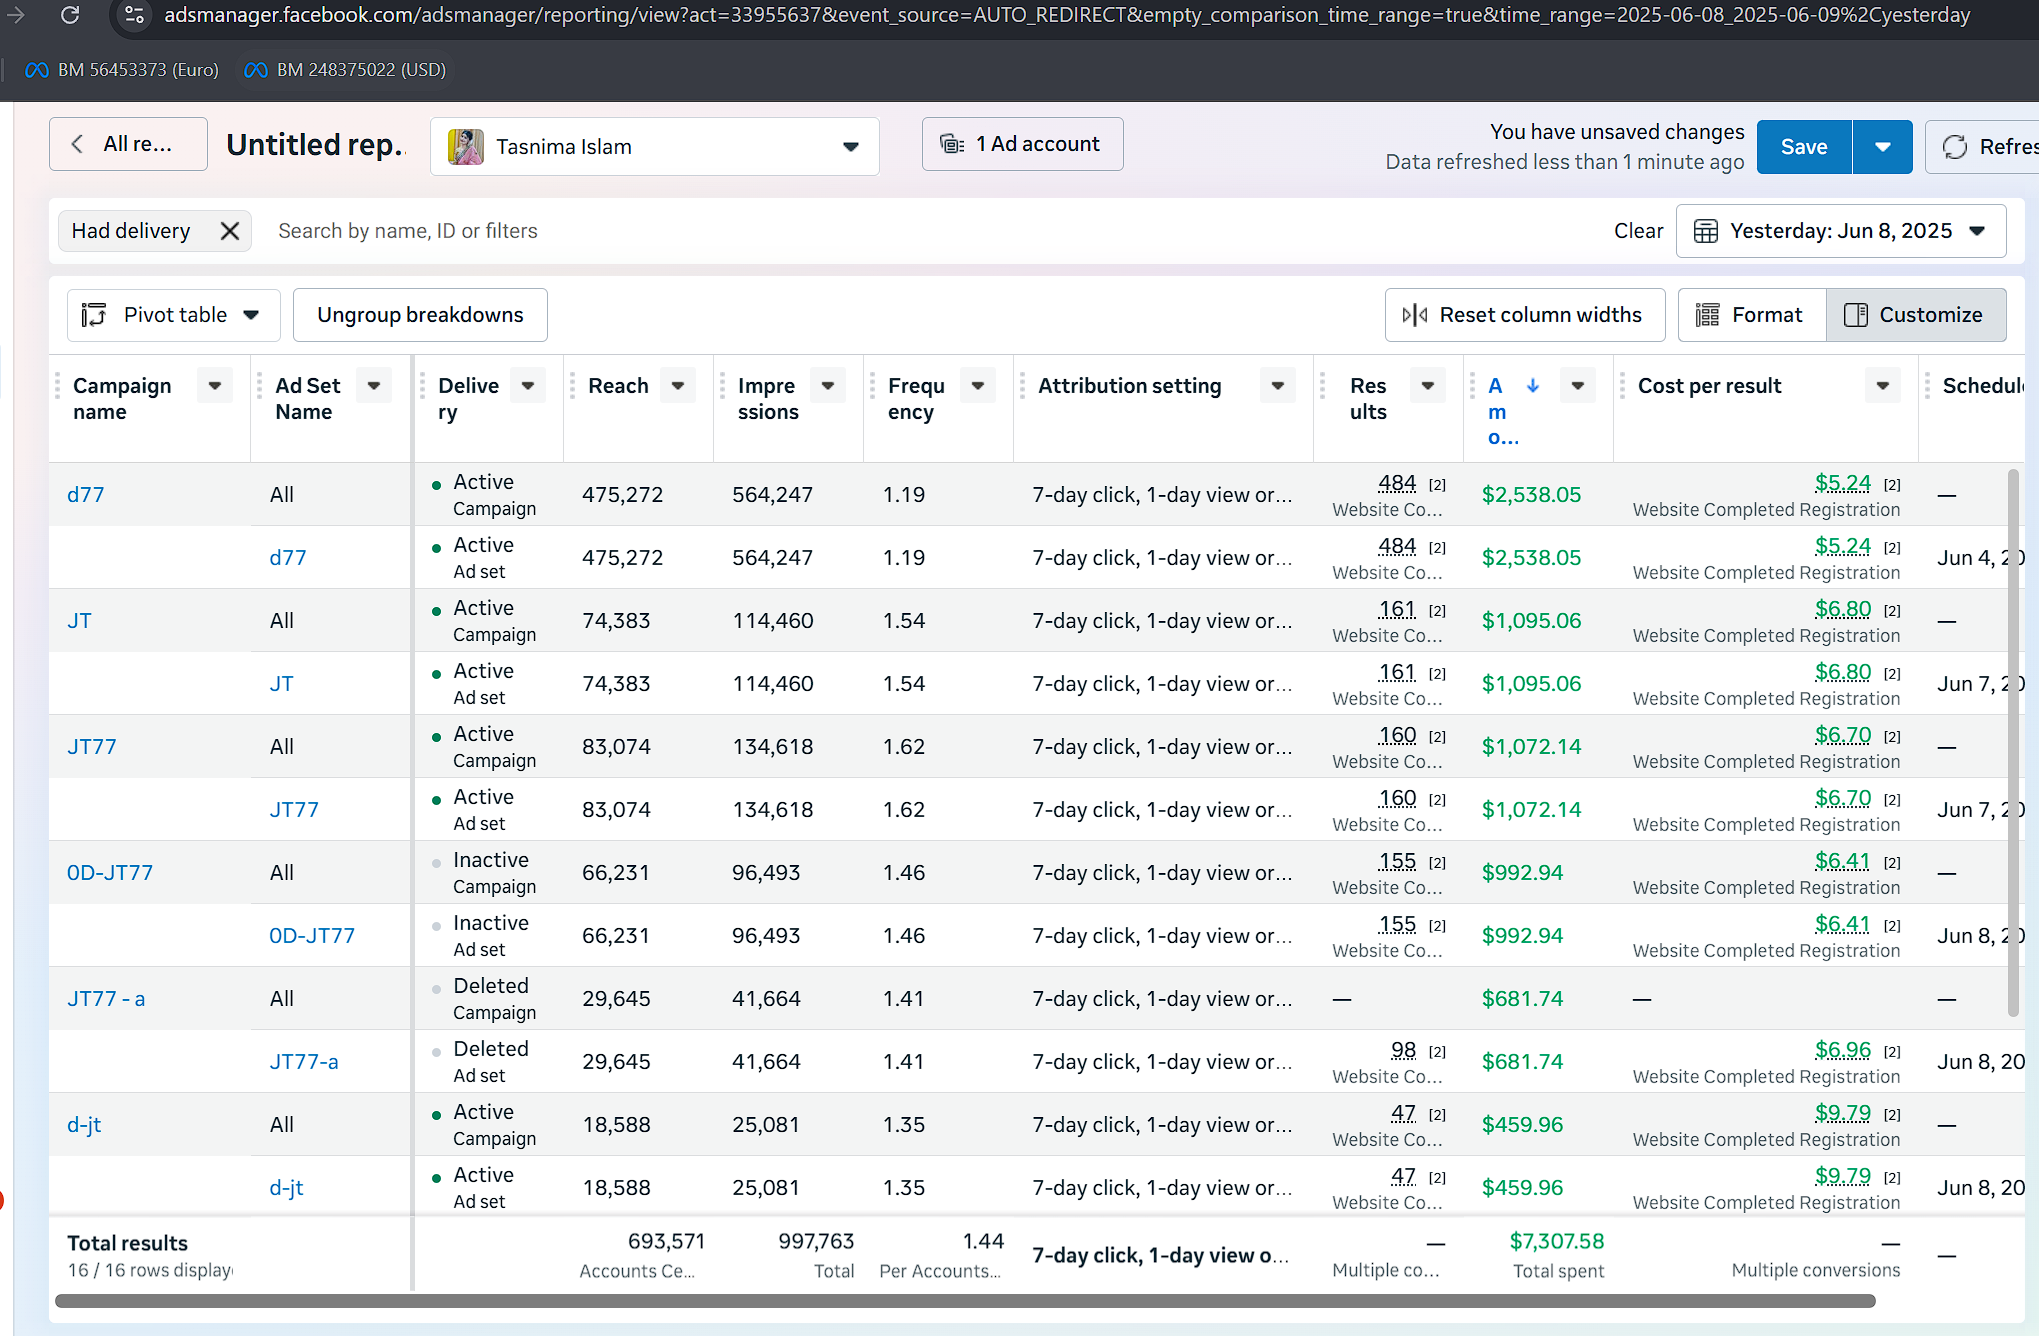Open the d77 campaign link
The image size is (2039, 1336).
86,495
